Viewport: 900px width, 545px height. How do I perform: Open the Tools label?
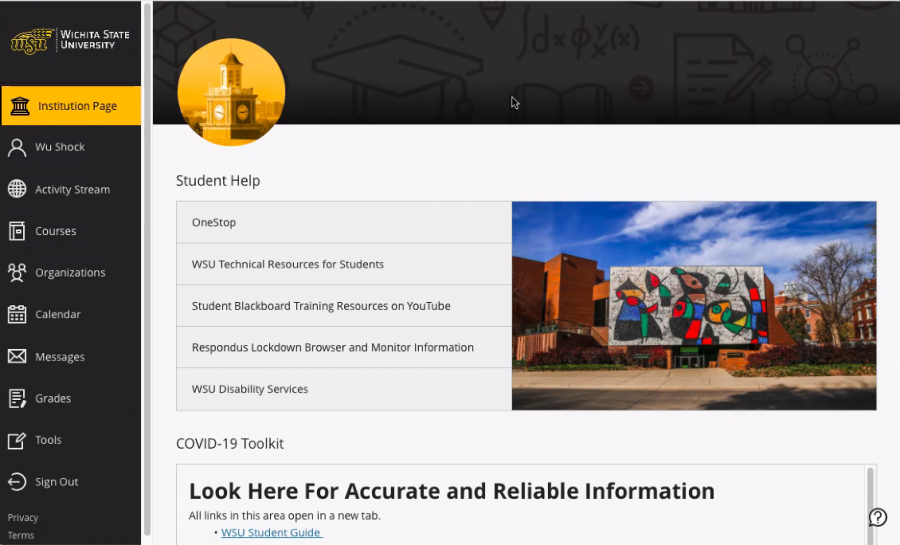coord(48,440)
